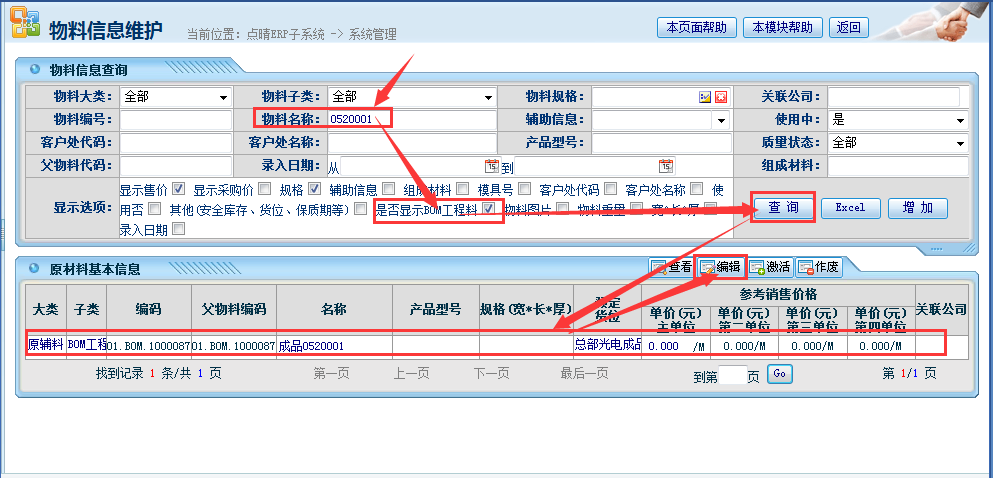Open the calendar picker for end date
Image resolution: width=993 pixels, height=478 pixels.
coord(665,166)
